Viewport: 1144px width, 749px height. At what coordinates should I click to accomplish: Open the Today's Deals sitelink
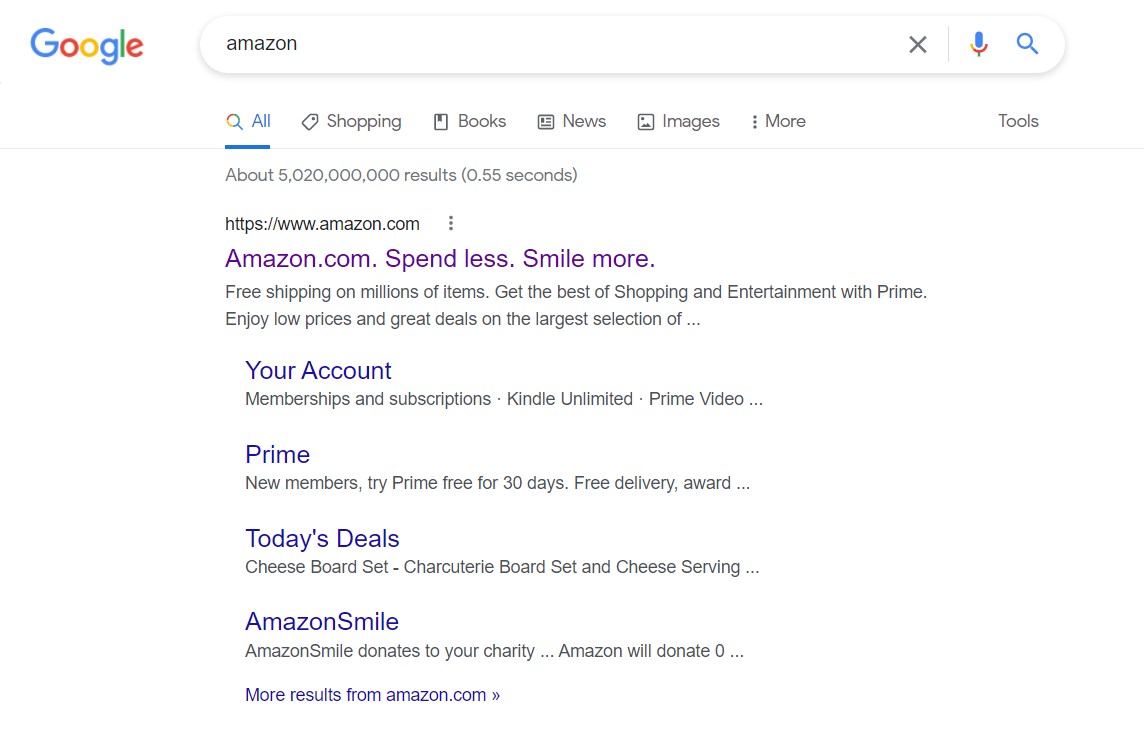click(x=322, y=538)
